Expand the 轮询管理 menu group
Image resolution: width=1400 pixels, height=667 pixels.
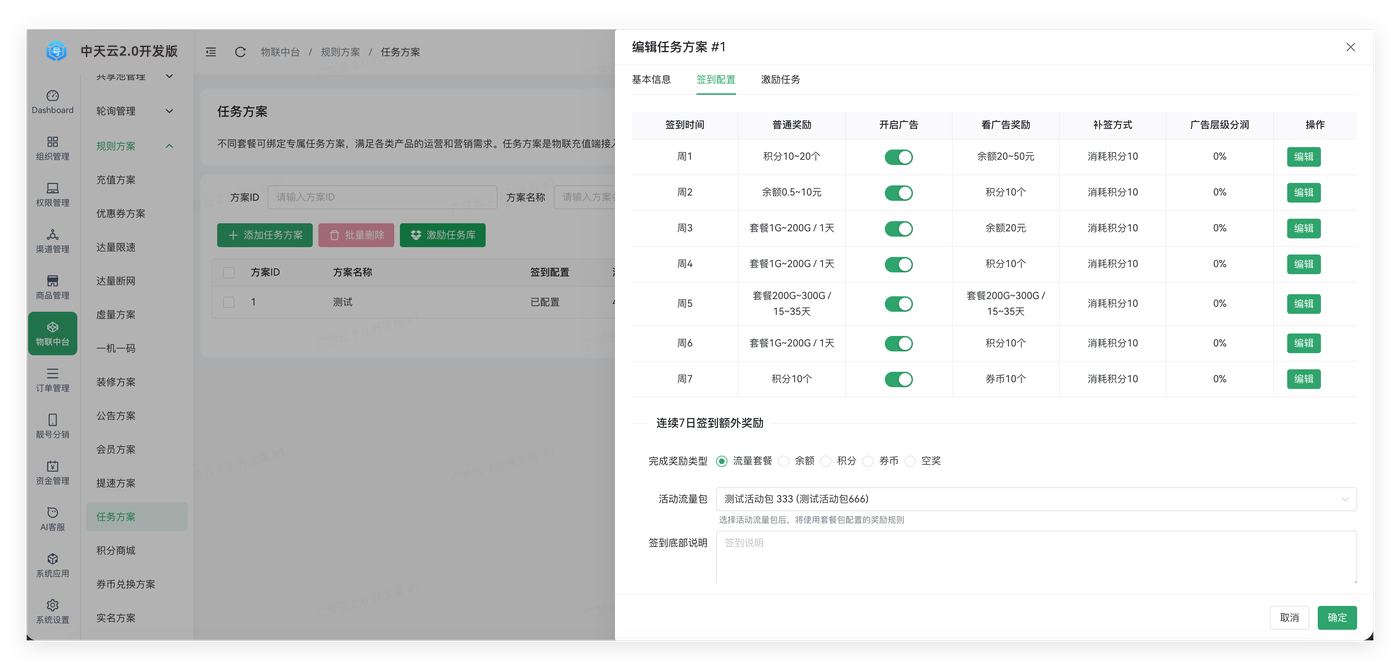(x=135, y=111)
